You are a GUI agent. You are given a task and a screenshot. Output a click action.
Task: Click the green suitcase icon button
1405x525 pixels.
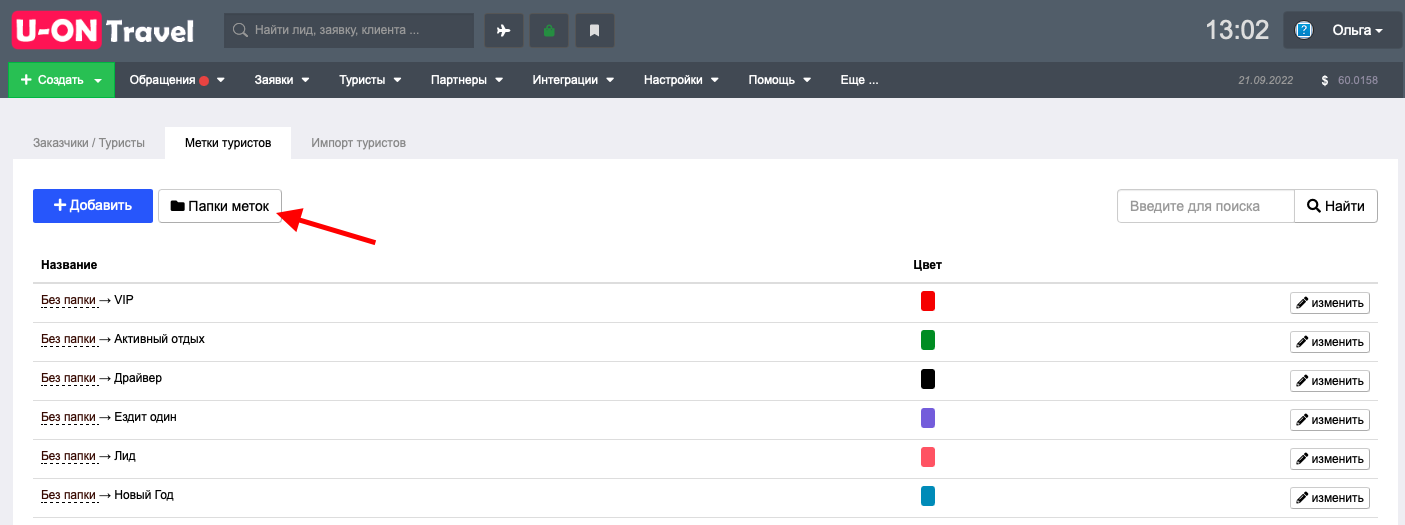(x=549, y=30)
